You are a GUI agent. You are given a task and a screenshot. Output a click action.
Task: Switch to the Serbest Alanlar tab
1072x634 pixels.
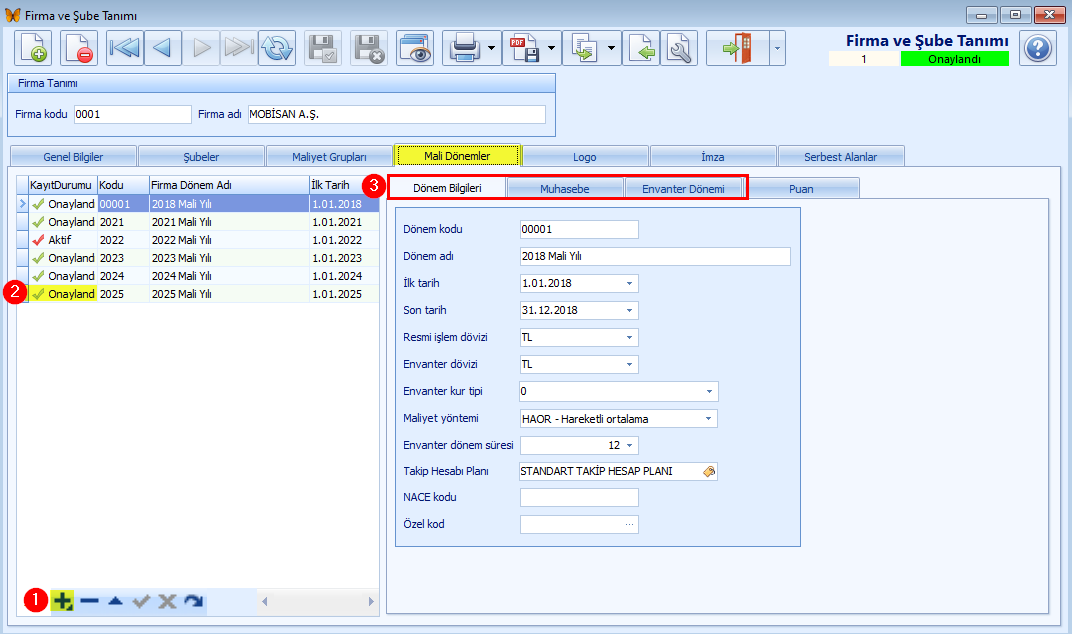[840, 157]
